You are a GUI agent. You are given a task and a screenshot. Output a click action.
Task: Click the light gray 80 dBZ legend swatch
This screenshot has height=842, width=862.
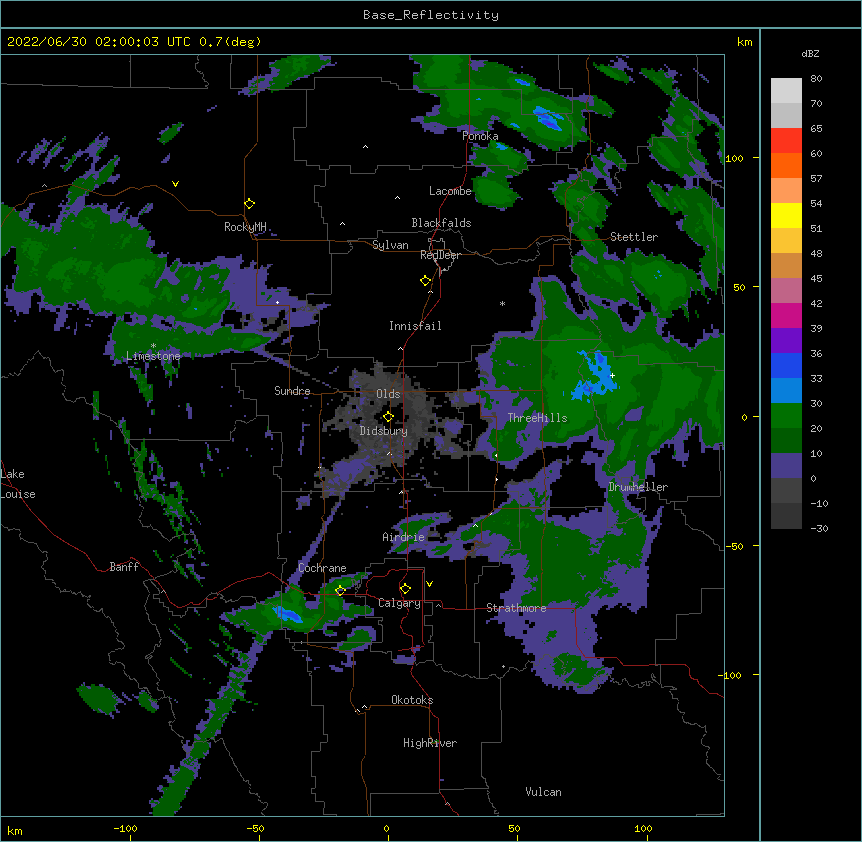point(786,90)
